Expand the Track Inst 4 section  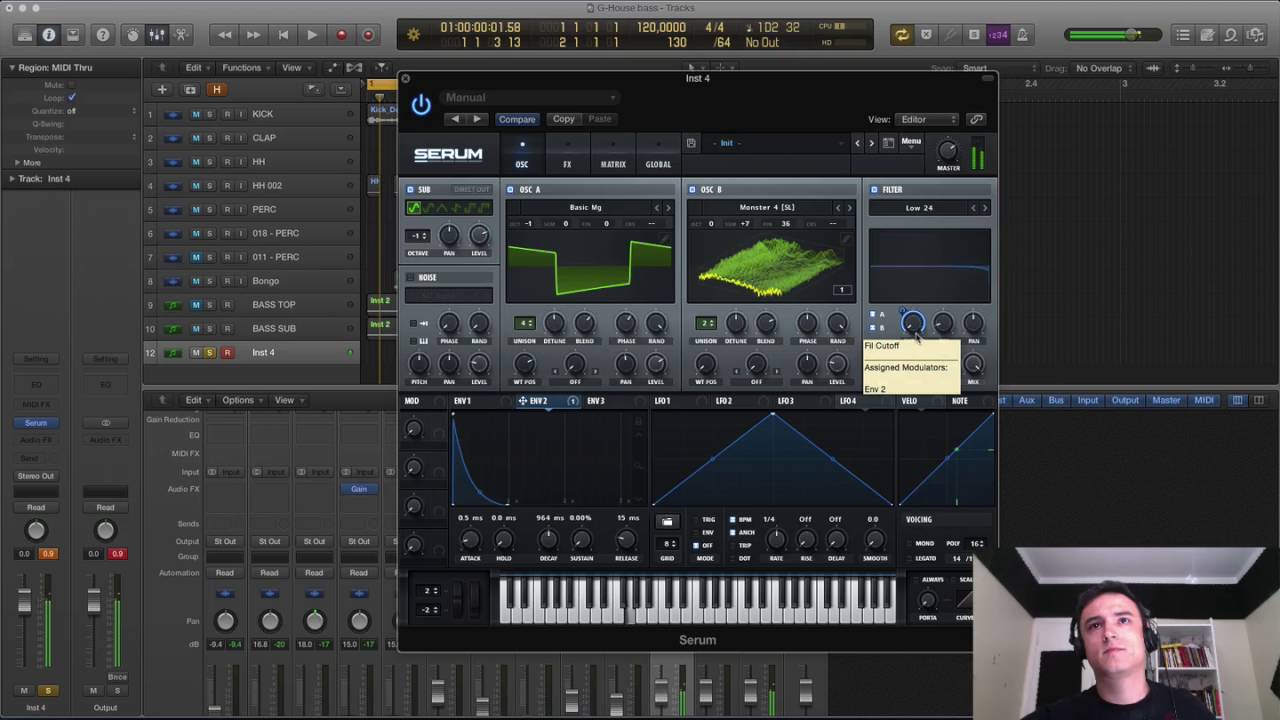tap(13, 179)
